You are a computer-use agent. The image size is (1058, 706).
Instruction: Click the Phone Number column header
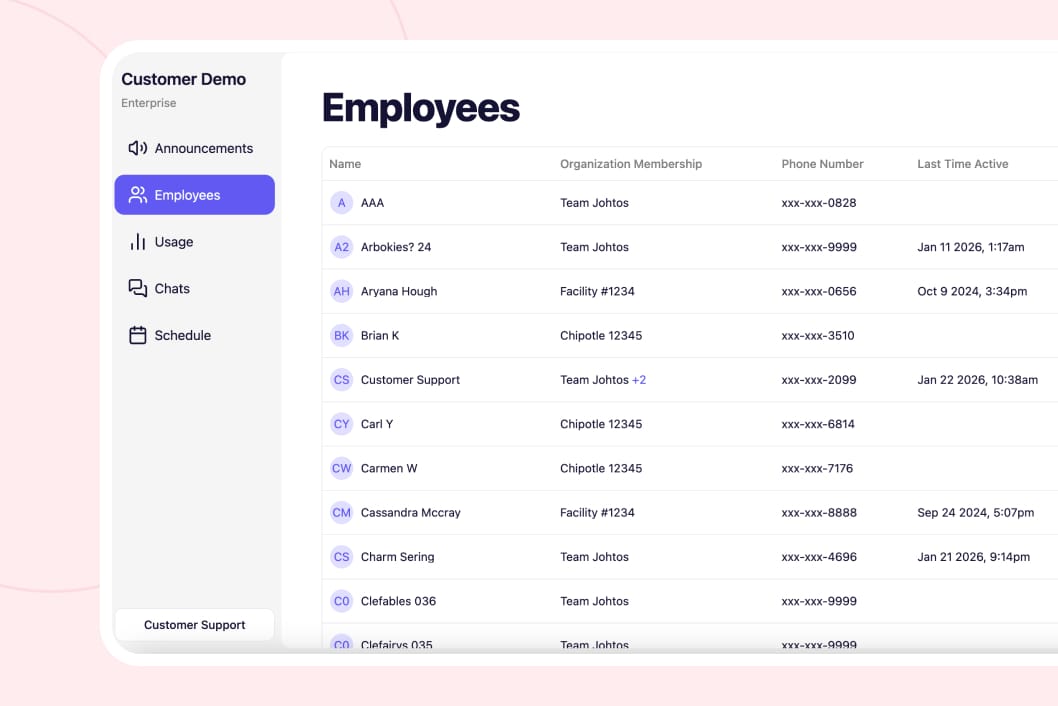(823, 164)
